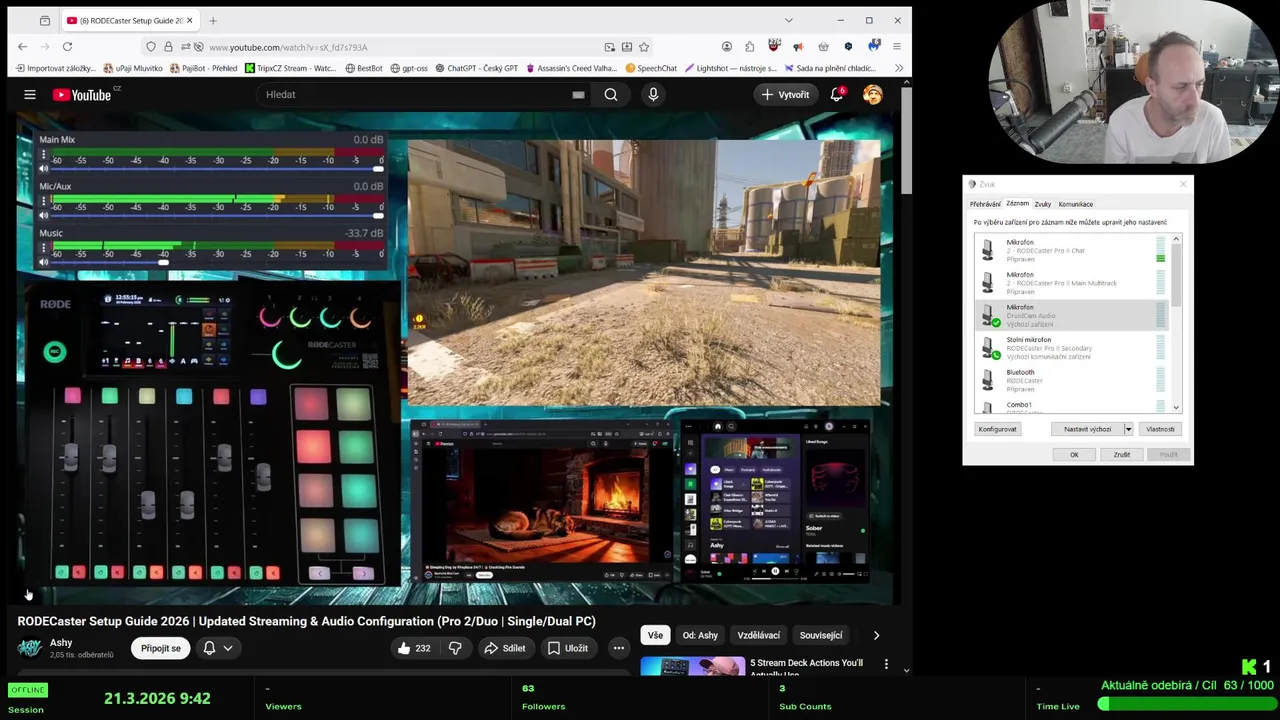Open the browser application menu

click(x=897, y=46)
